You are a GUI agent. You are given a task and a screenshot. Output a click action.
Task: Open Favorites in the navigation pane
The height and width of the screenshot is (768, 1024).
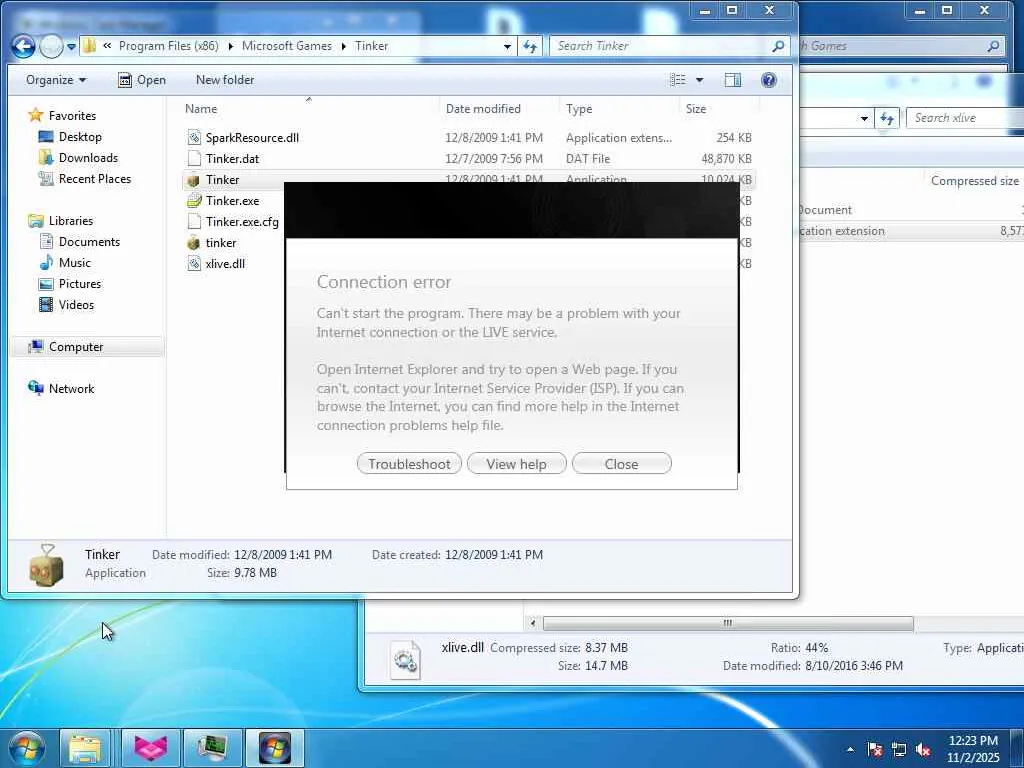point(72,116)
